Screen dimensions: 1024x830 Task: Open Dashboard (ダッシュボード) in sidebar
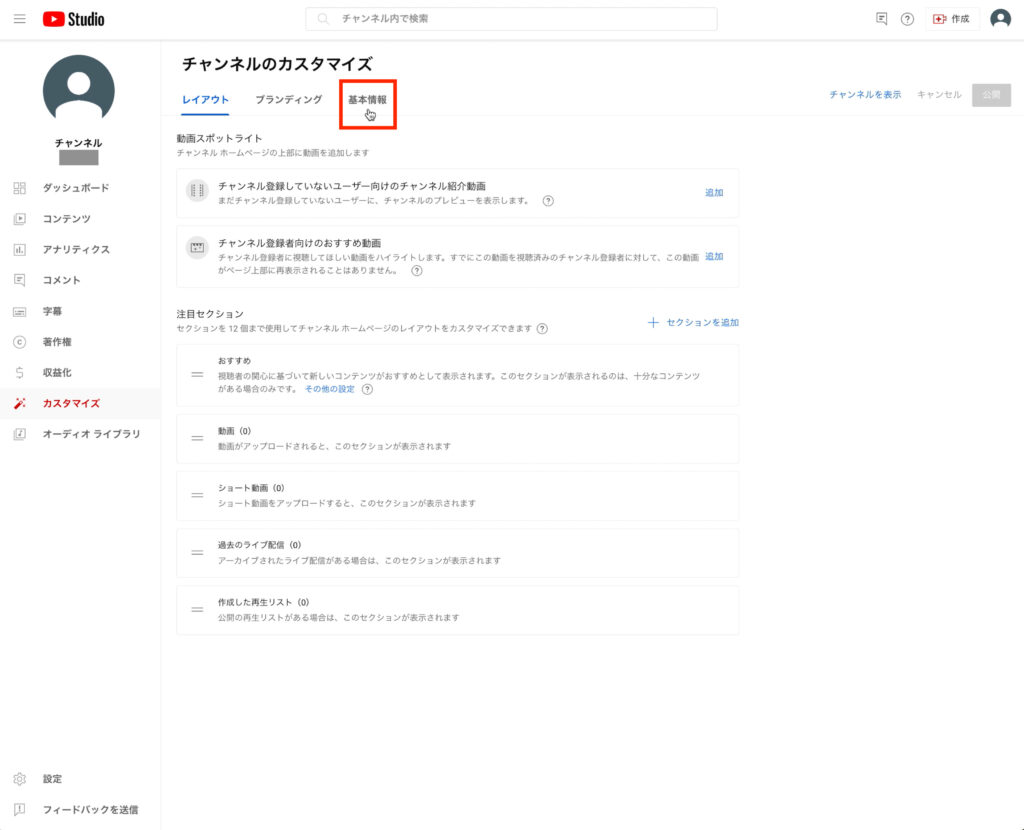point(76,188)
